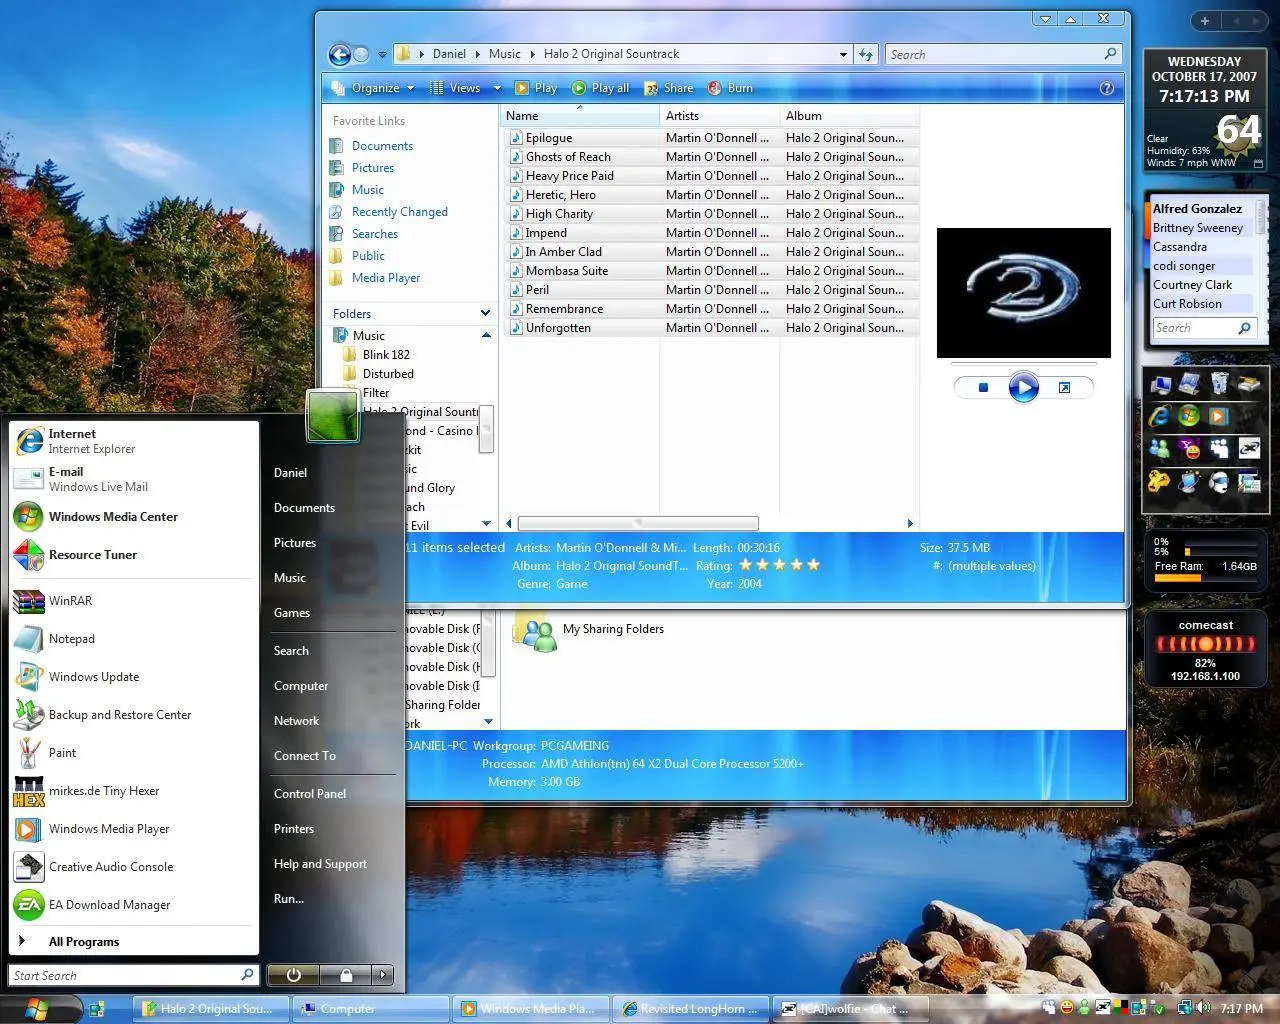Select Alfred Gonzalez in contacts gadget
Image resolution: width=1280 pixels, height=1024 pixels.
tap(1198, 209)
